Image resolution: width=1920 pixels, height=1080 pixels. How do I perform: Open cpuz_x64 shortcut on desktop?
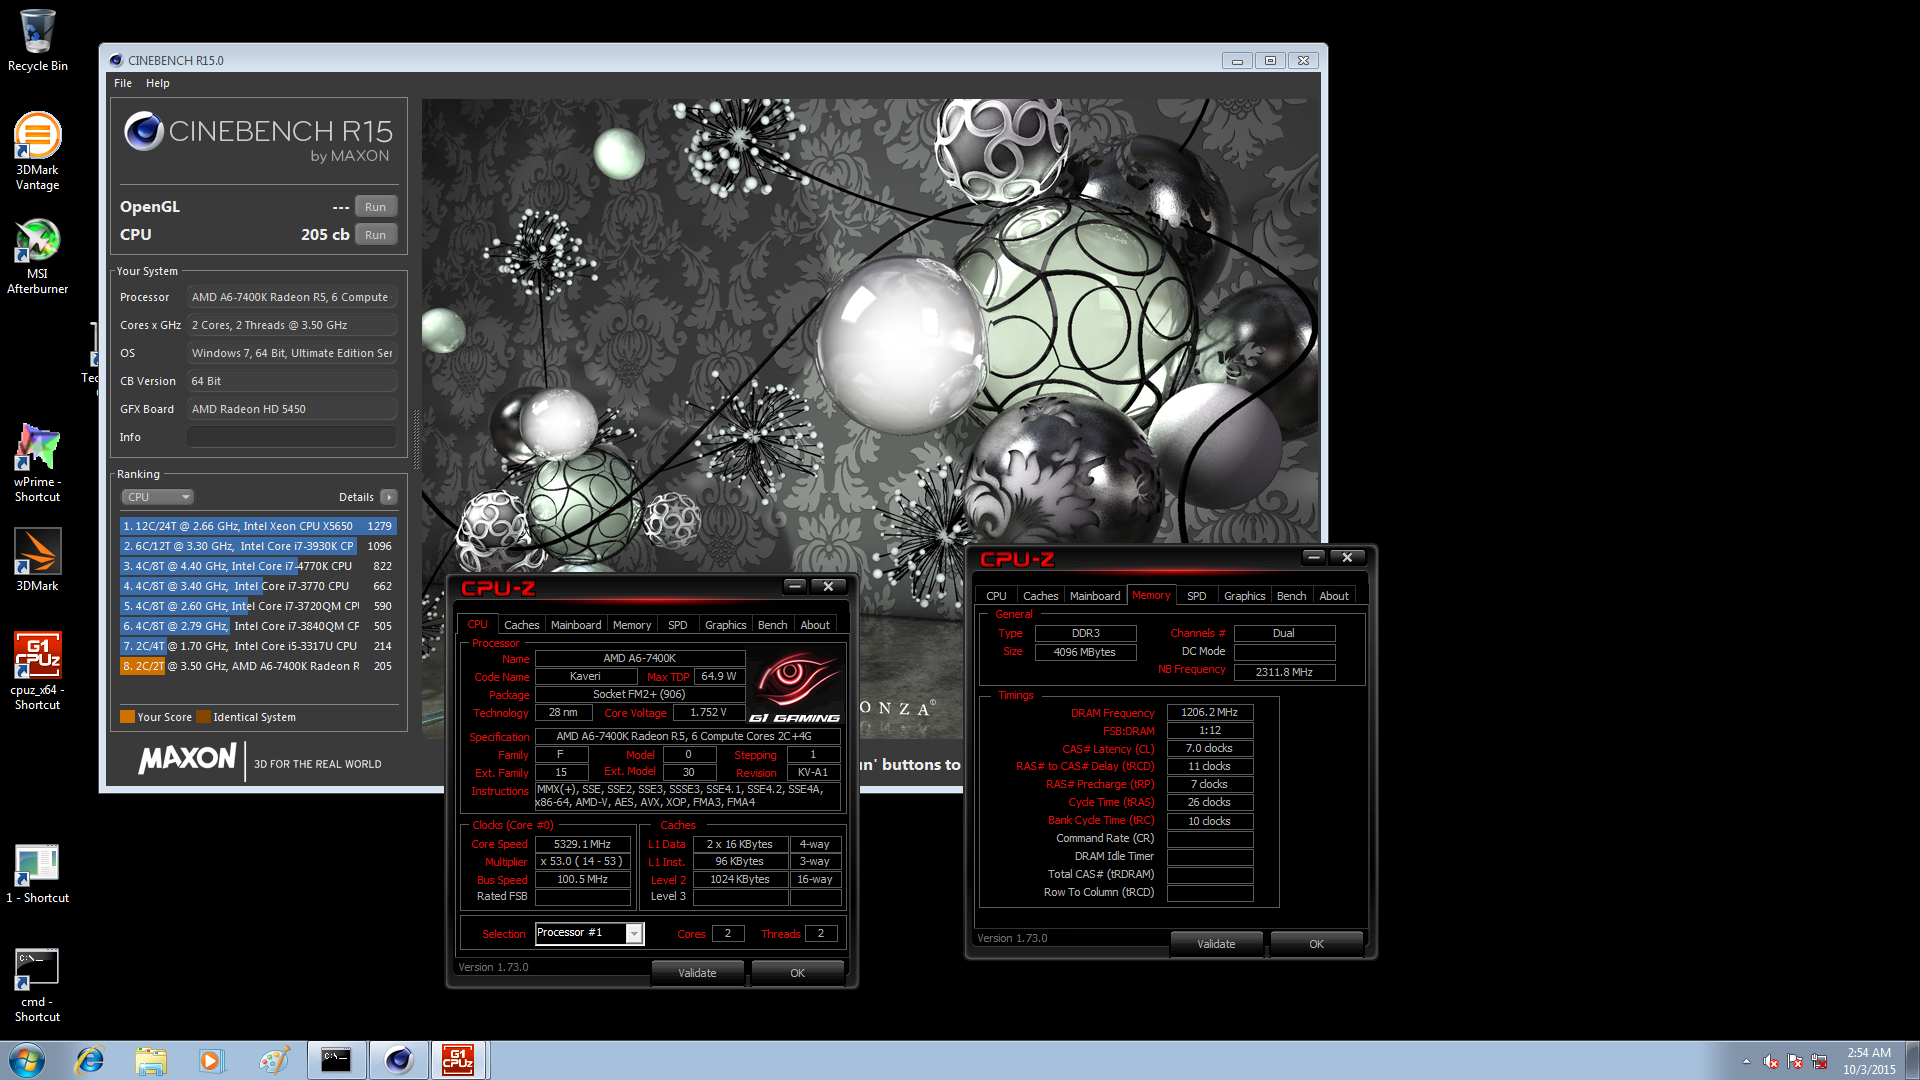point(38,670)
